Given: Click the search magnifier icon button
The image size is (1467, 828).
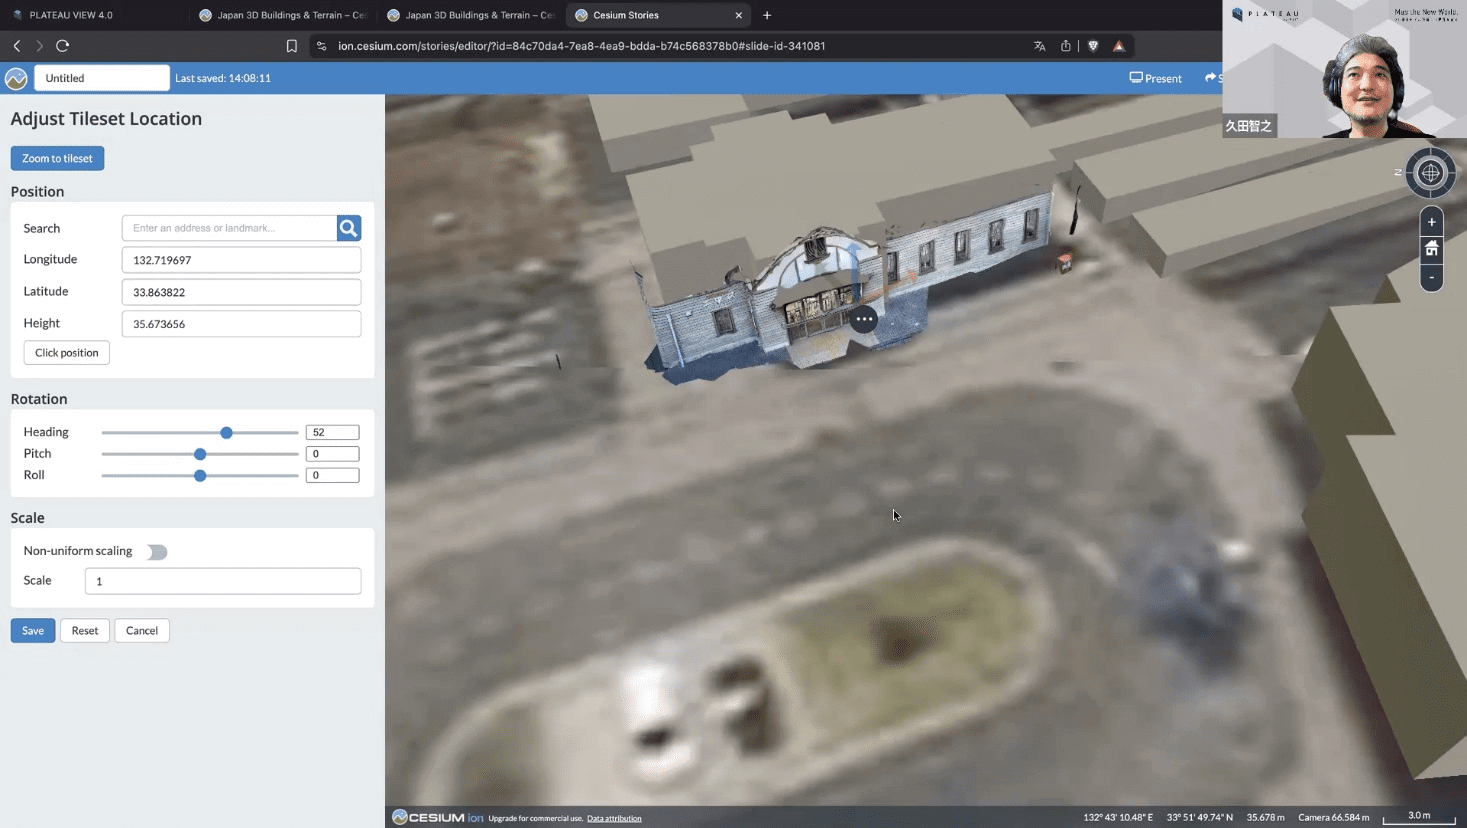Looking at the screenshot, I should [348, 228].
